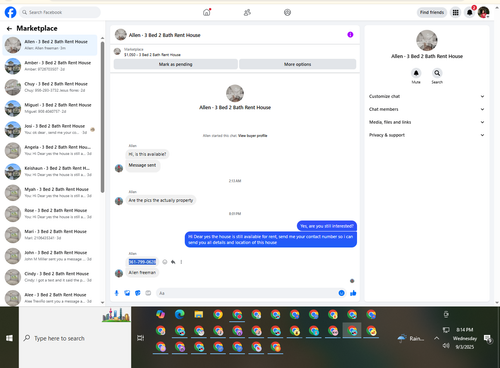Show hidden system tray icons
The width and height of the screenshot is (500, 368).
click(x=436, y=338)
